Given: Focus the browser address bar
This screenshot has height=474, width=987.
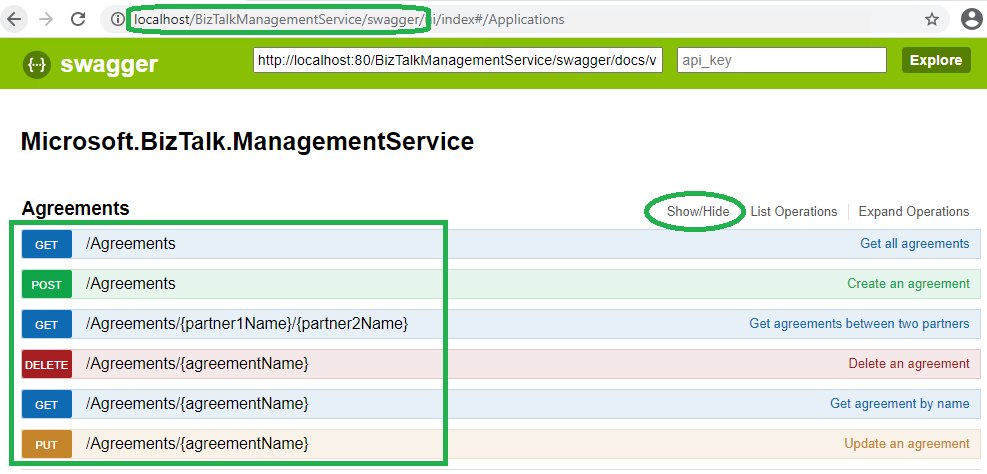Looking at the screenshot, I should (524, 20).
